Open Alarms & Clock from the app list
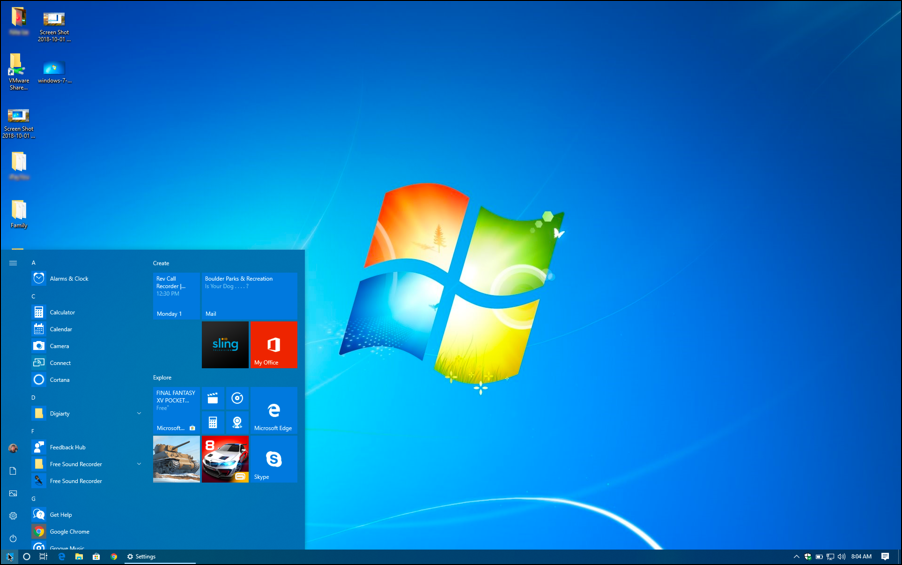 (x=86, y=278)
